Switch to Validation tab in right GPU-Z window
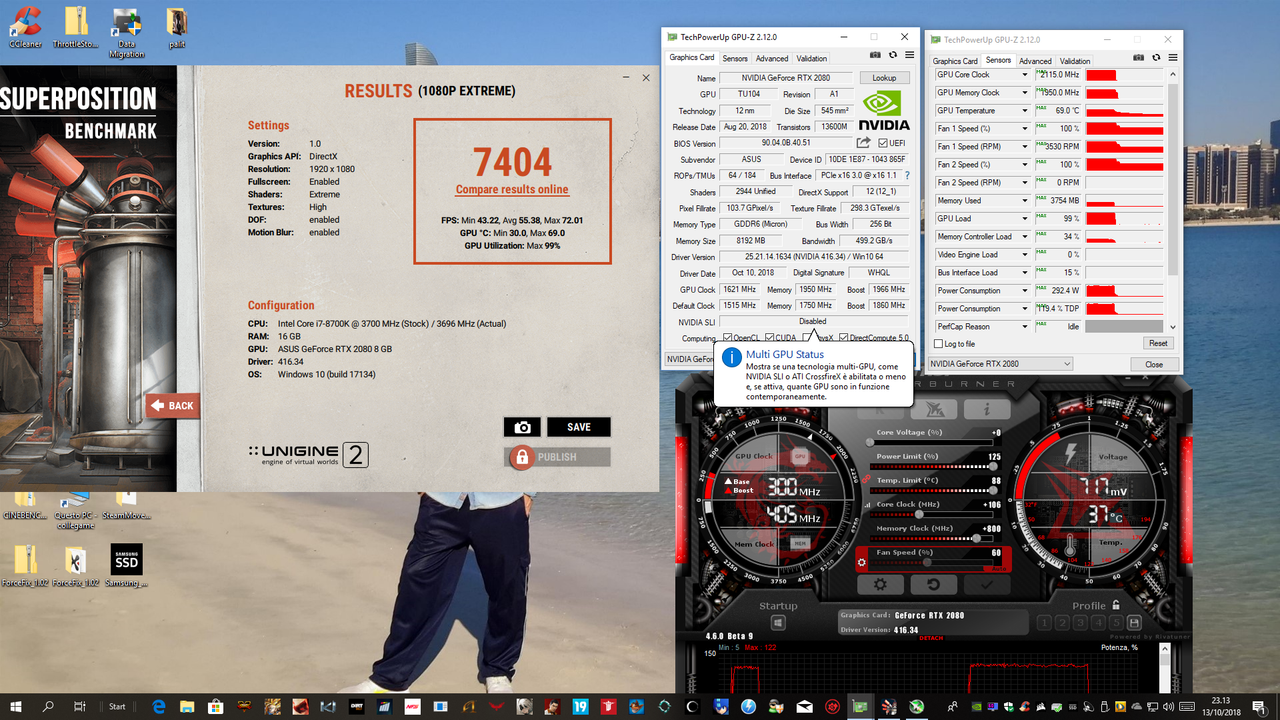Image resolution: width=1280 pixels, height=720 pixels. (x=1075, y=61)
